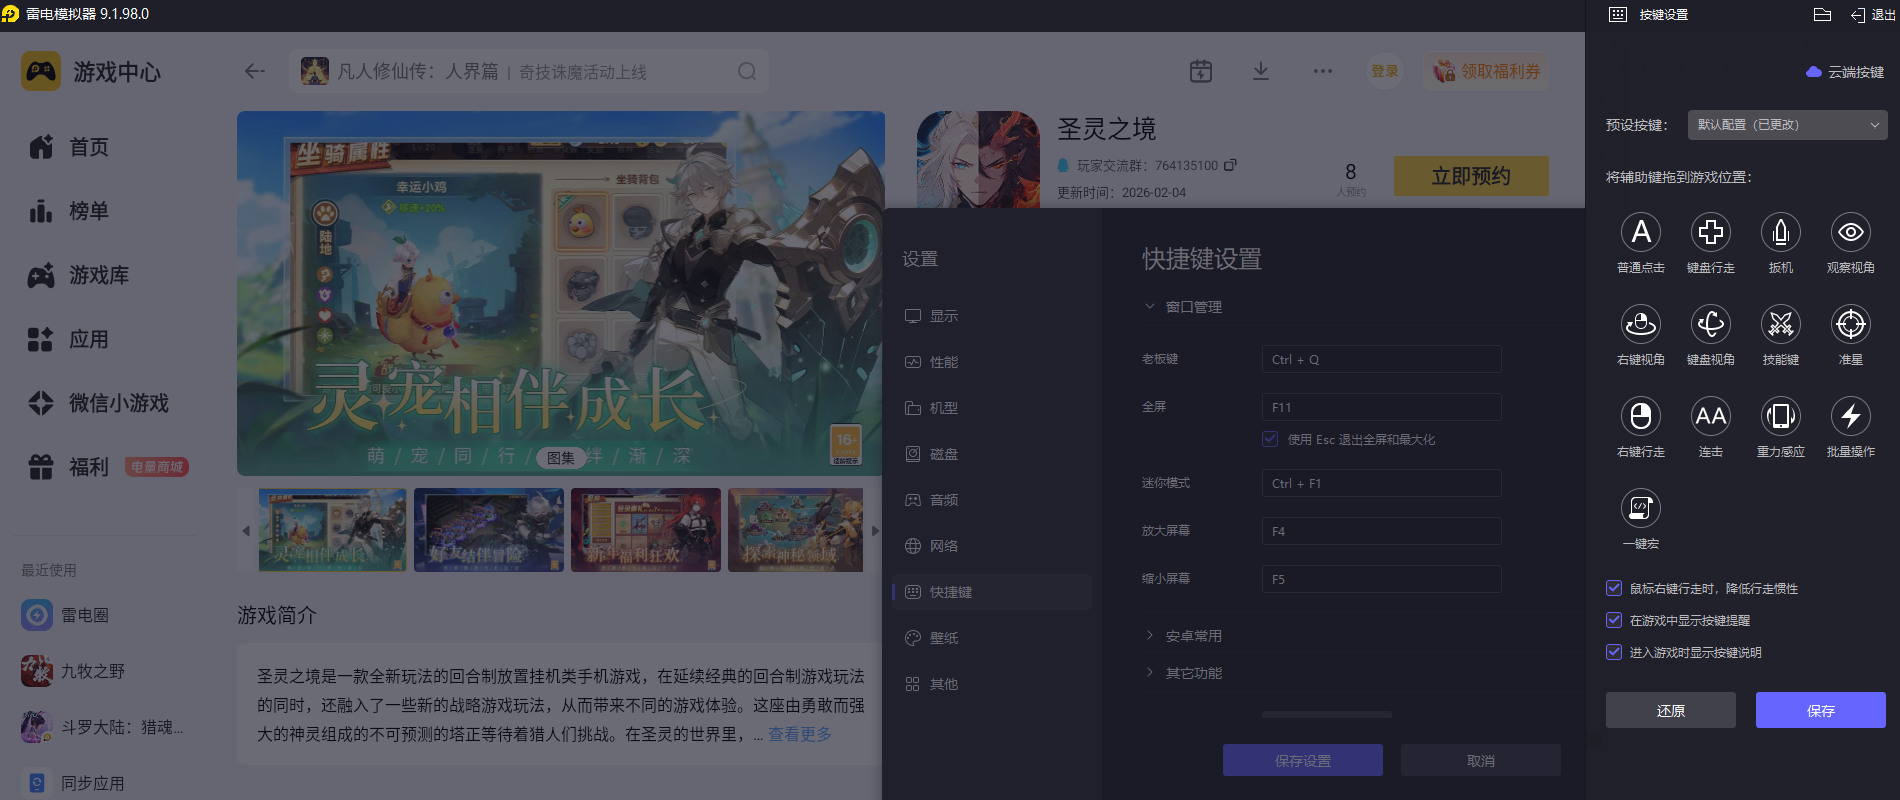Open the 预设按键 preset dropdown
Image resolution: width=1900 pixels, height=800 pixels.
1788,125
